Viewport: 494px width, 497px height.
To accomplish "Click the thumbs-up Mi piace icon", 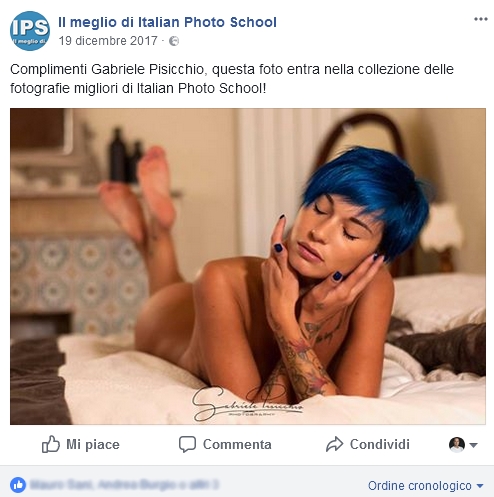I will pos(51,444).
